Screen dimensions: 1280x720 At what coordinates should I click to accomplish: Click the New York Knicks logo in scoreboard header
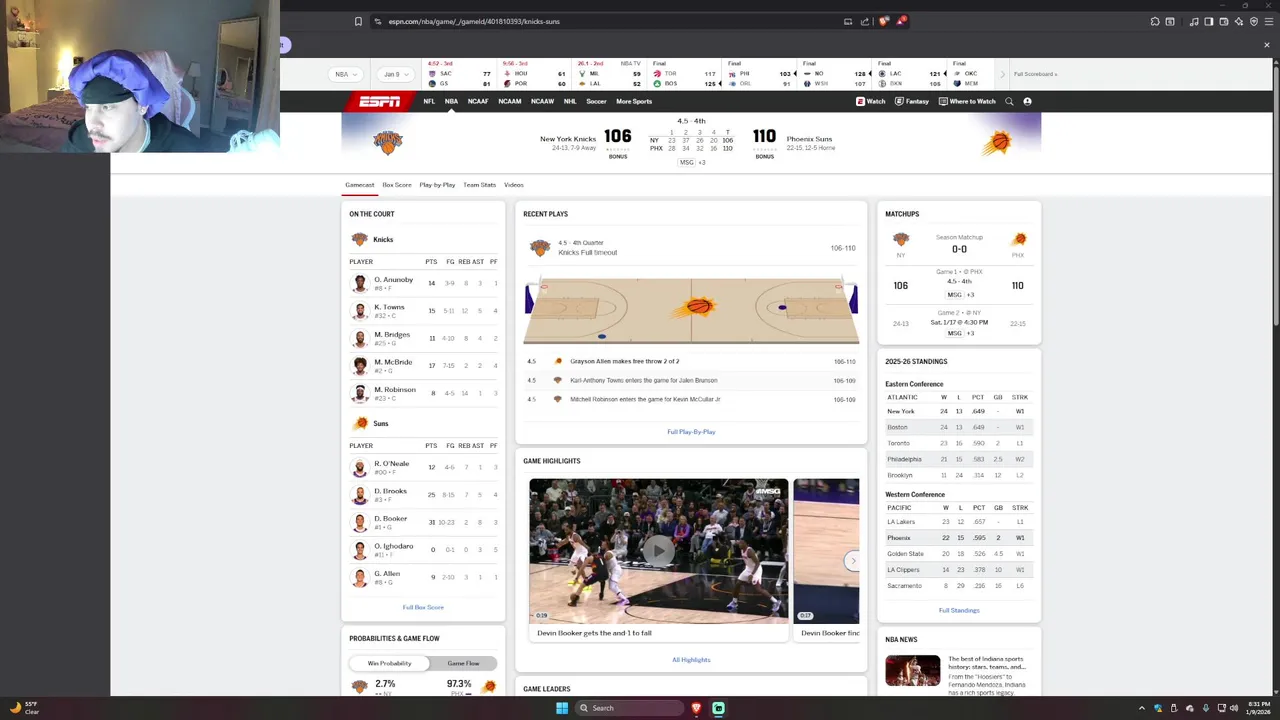click(388, 142)
